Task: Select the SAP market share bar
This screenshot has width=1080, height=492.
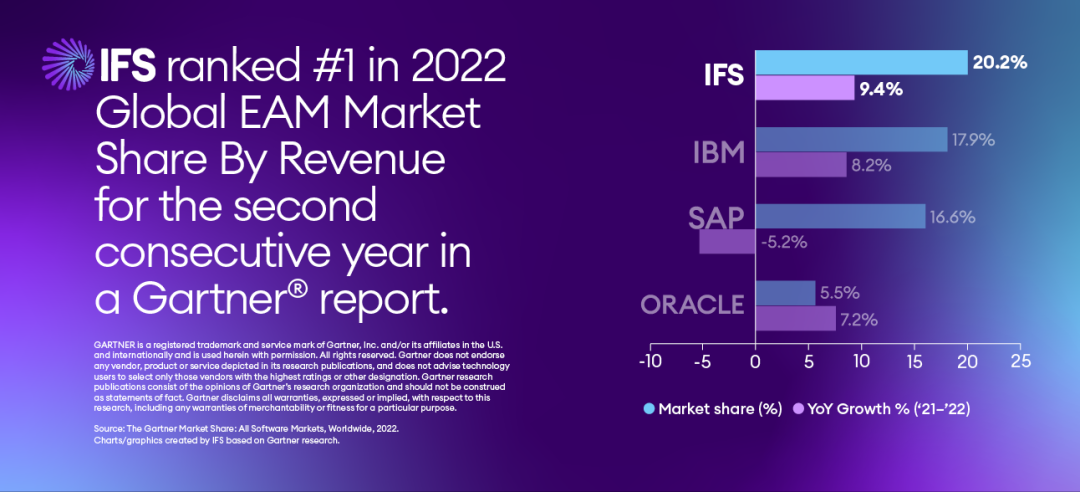Action: (x=840, y=216)
